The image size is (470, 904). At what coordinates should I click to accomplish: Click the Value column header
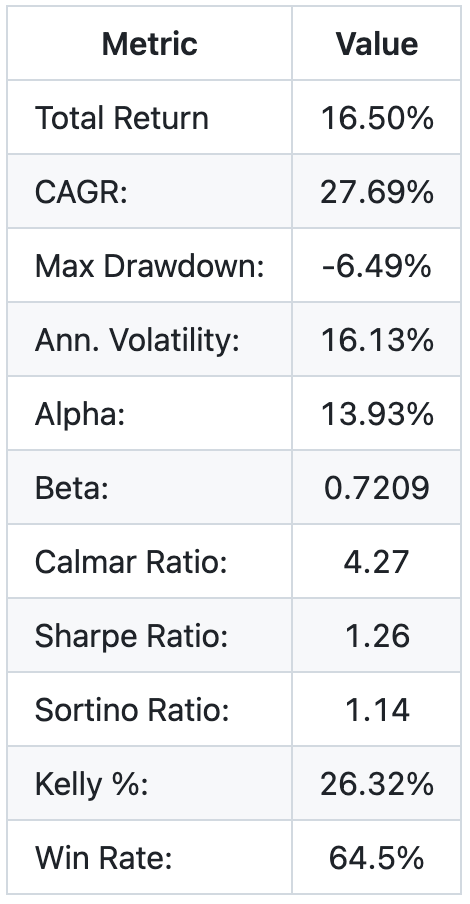(x=377, y=44)
